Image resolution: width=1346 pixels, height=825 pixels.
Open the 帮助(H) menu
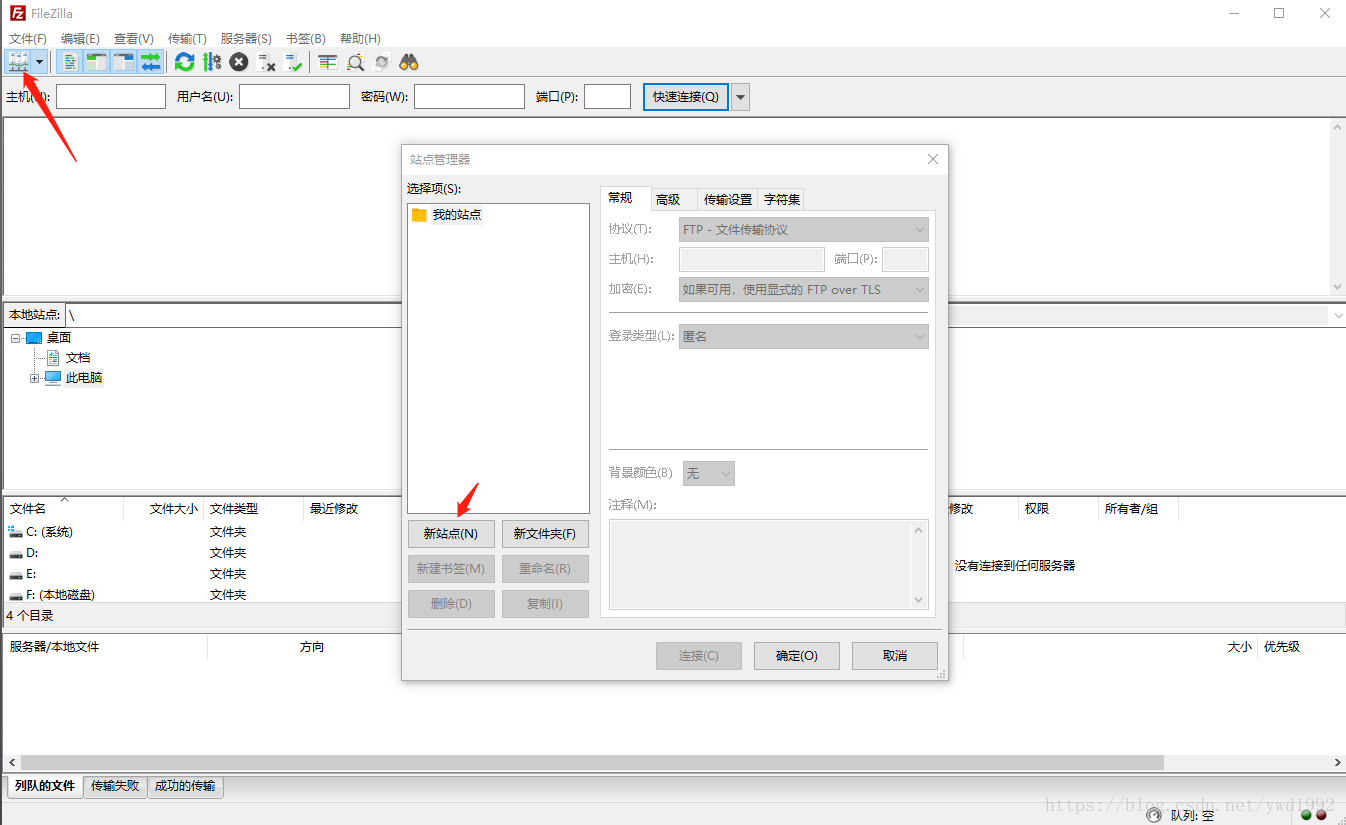coord(360,38)
